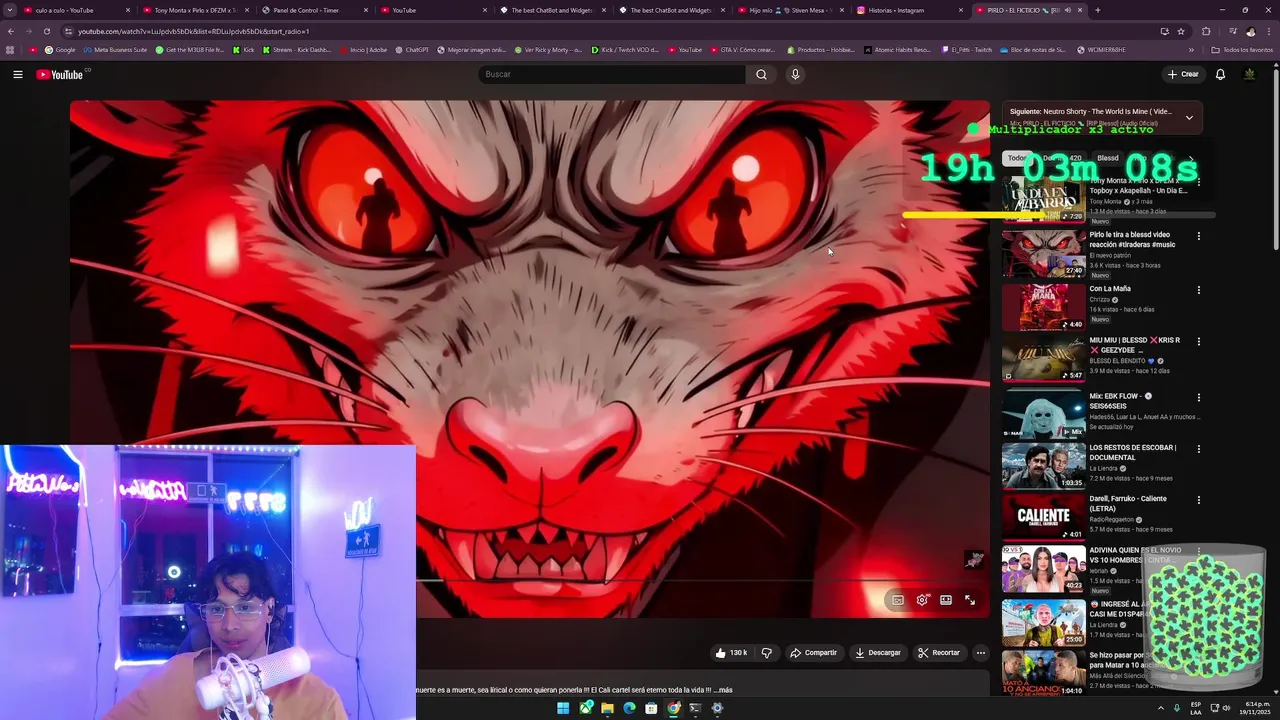Open Pirlo le tira a blessd video
Viewport: 1280px width, 720px height.
point(1132,240)
